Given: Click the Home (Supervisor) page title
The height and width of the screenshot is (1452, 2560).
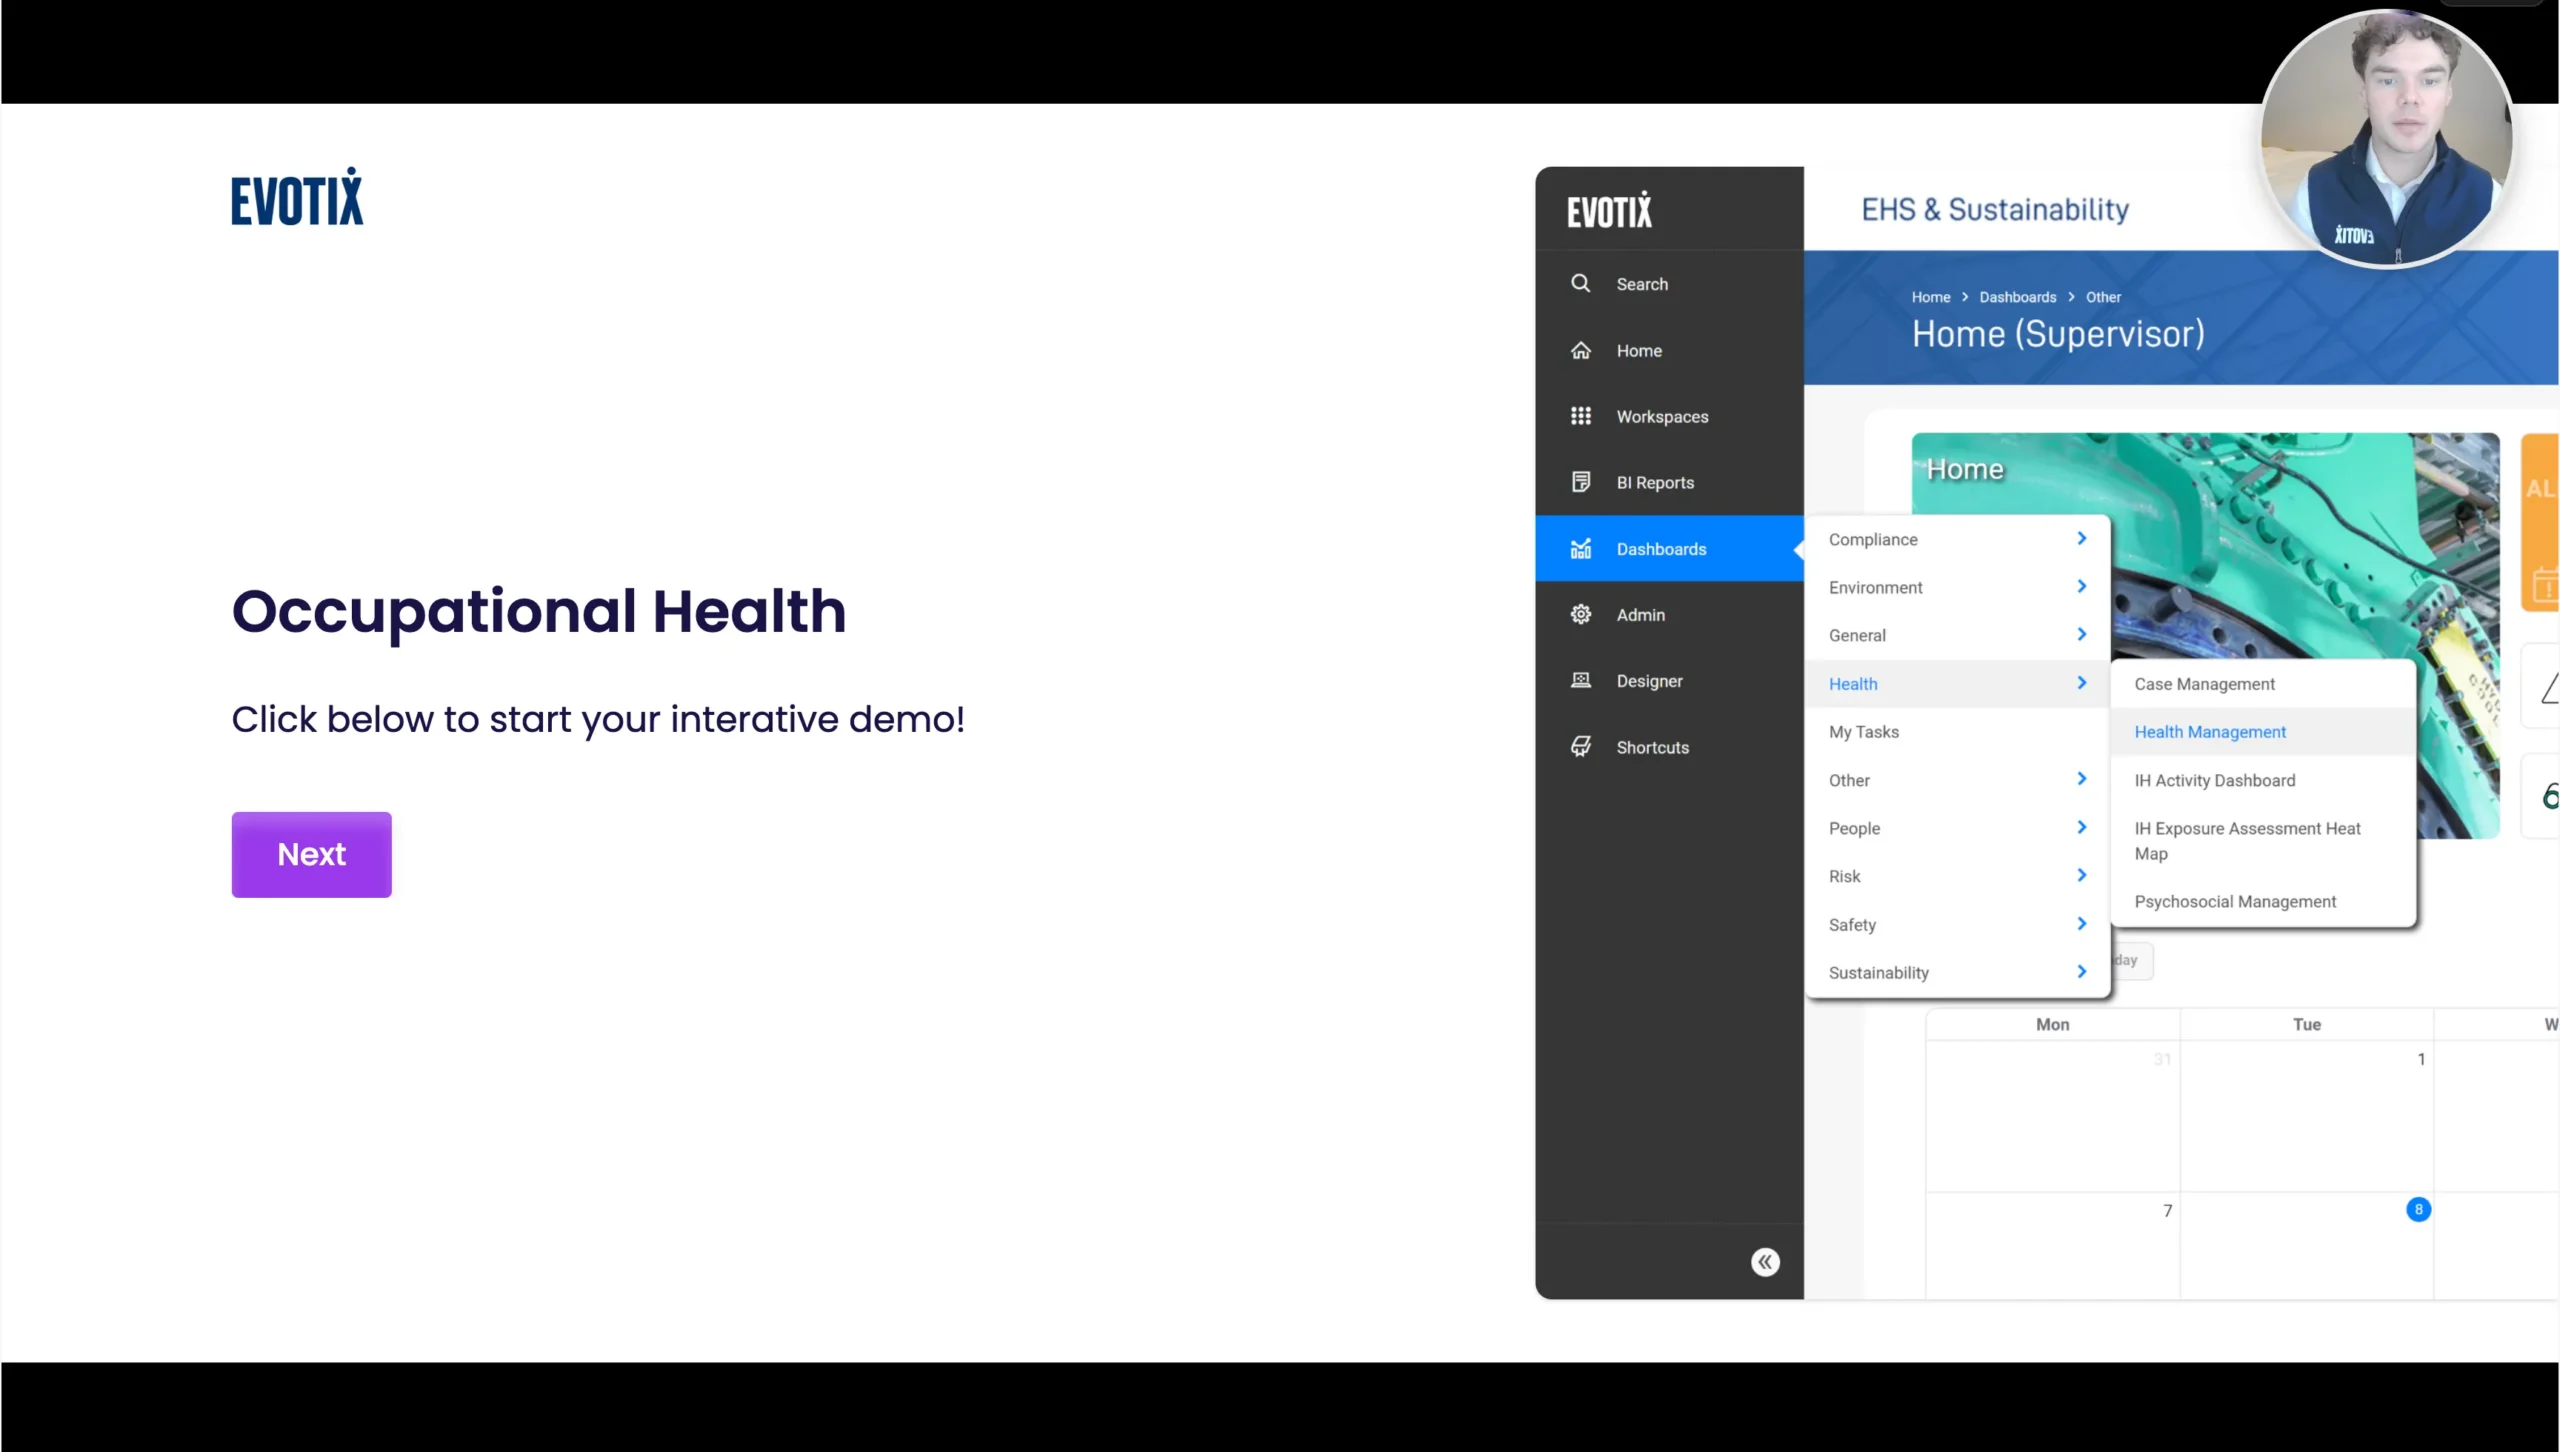Looking at the screenshot, I should (2058, 333).
